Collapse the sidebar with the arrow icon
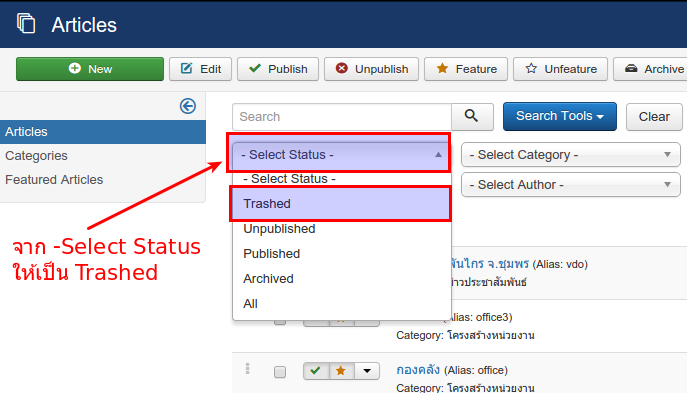Viewport: 687px width, 393px height. (x=188, y=106)
